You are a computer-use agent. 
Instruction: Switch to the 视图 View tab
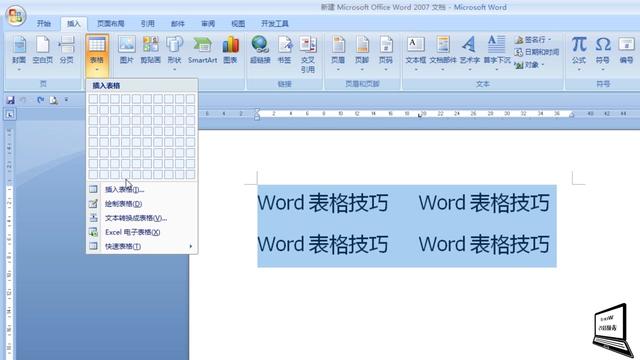238,24
